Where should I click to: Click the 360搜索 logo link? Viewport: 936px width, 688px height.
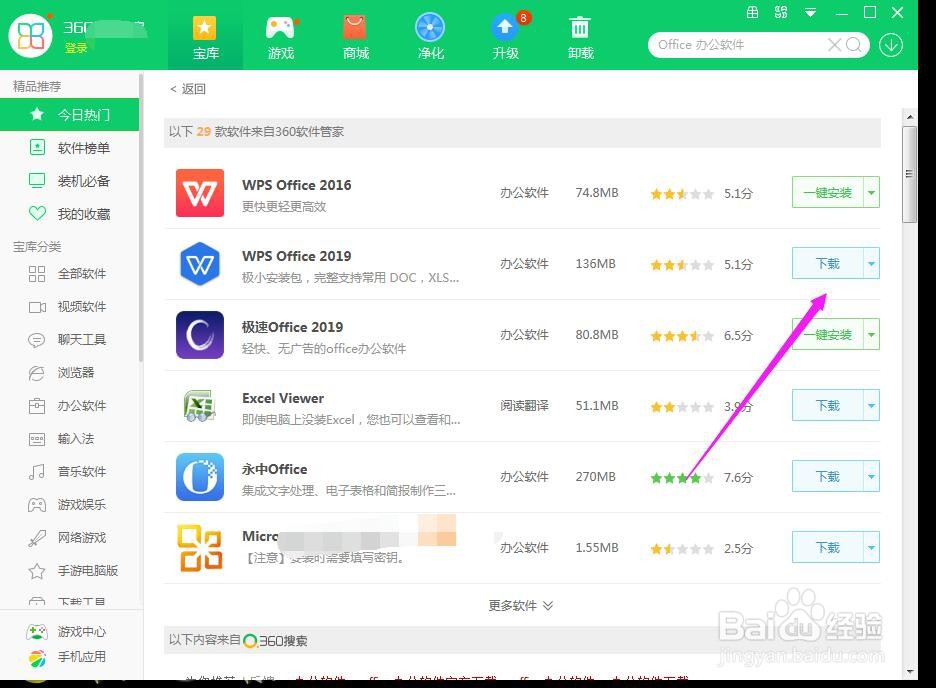point(276,641)
